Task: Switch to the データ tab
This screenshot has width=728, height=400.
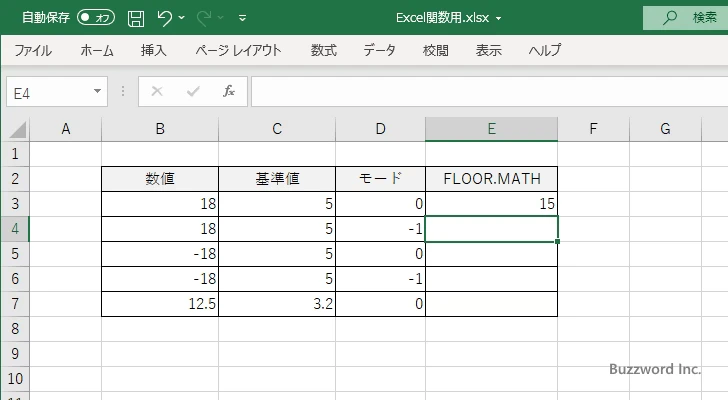Action: coord(379,50)
